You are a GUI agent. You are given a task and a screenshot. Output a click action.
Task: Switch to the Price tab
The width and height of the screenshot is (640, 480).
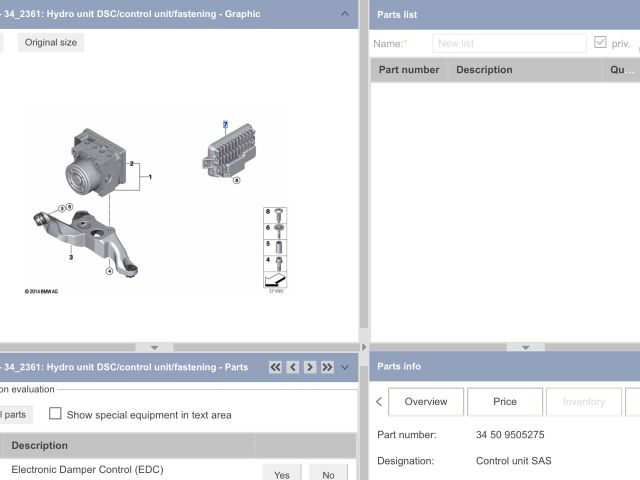click(x=505, y=401)
